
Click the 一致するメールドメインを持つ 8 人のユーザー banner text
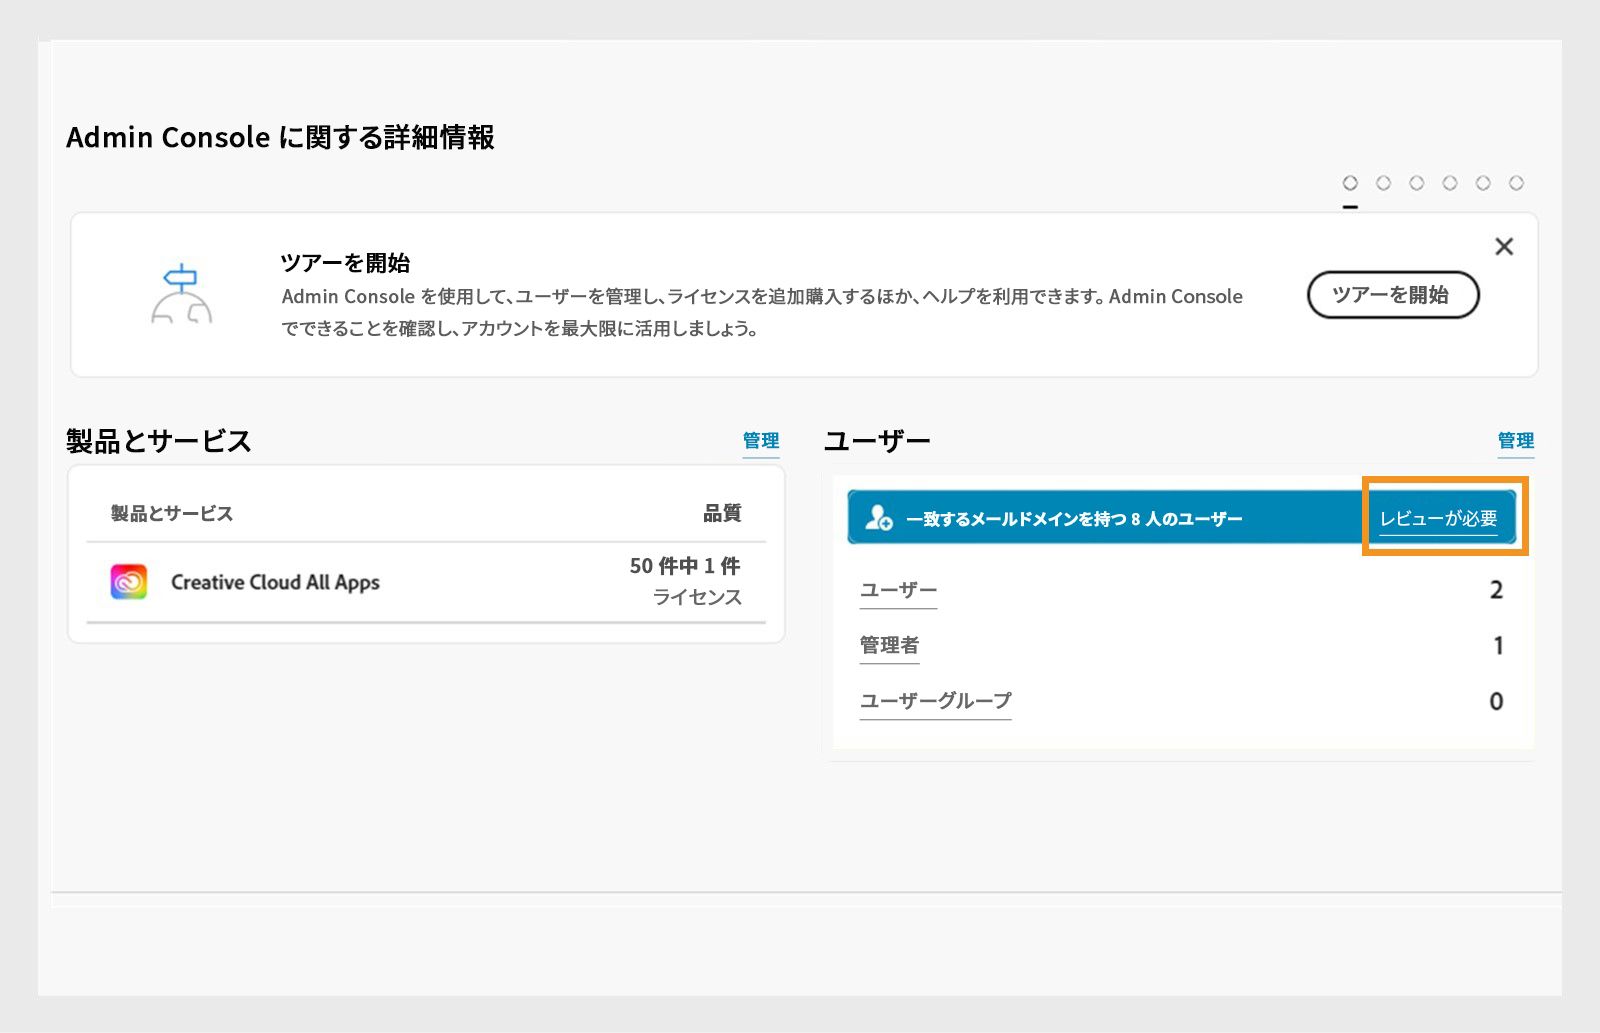click(1074, 519)
